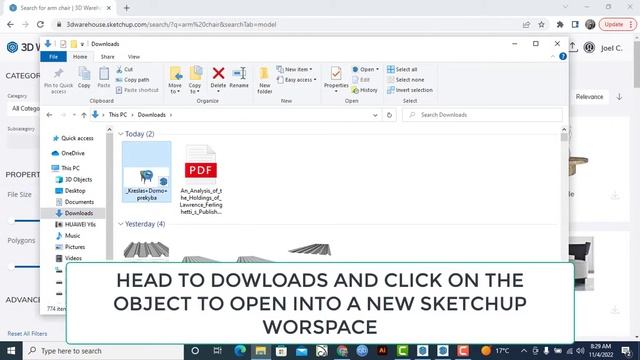This screenshot has width=640, height=360.
Task: Open Recent locations dropdown arrow
Action: coord(74,115)
